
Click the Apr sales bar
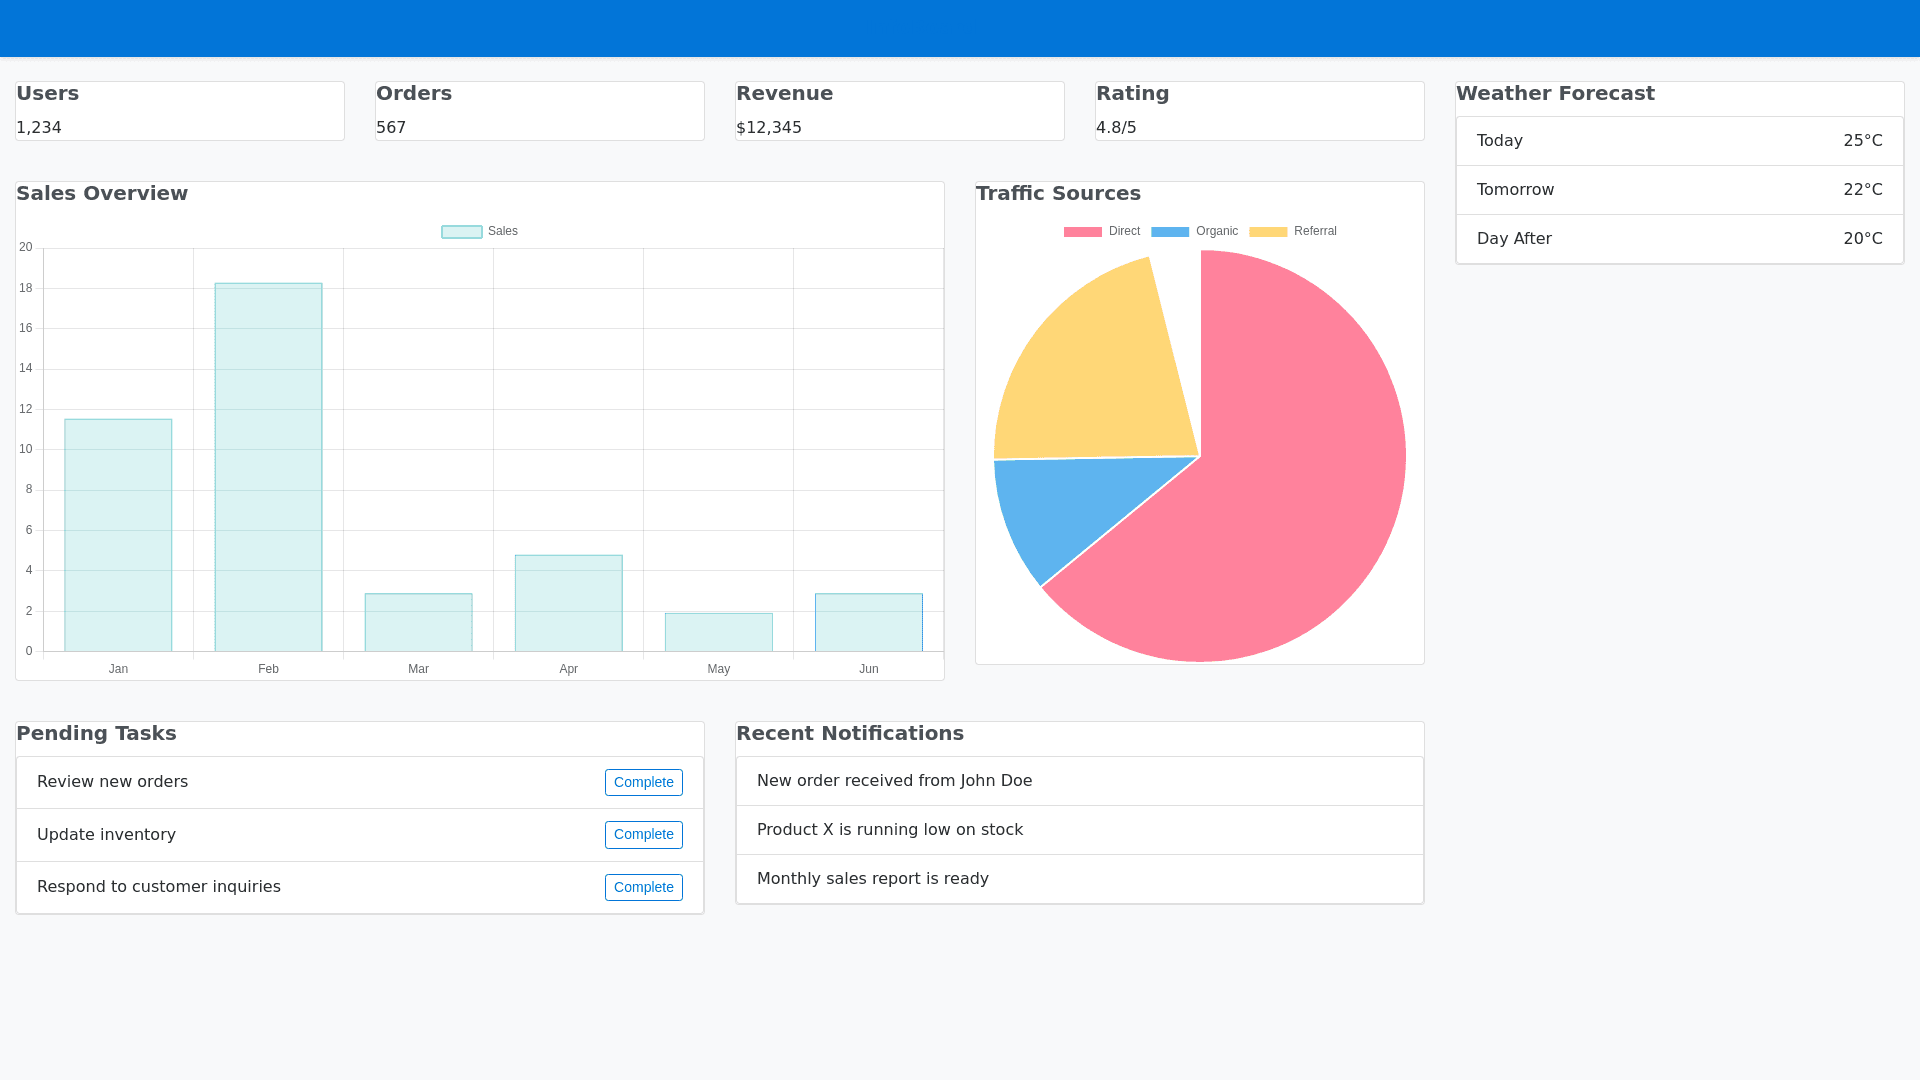tap(568, 603)
